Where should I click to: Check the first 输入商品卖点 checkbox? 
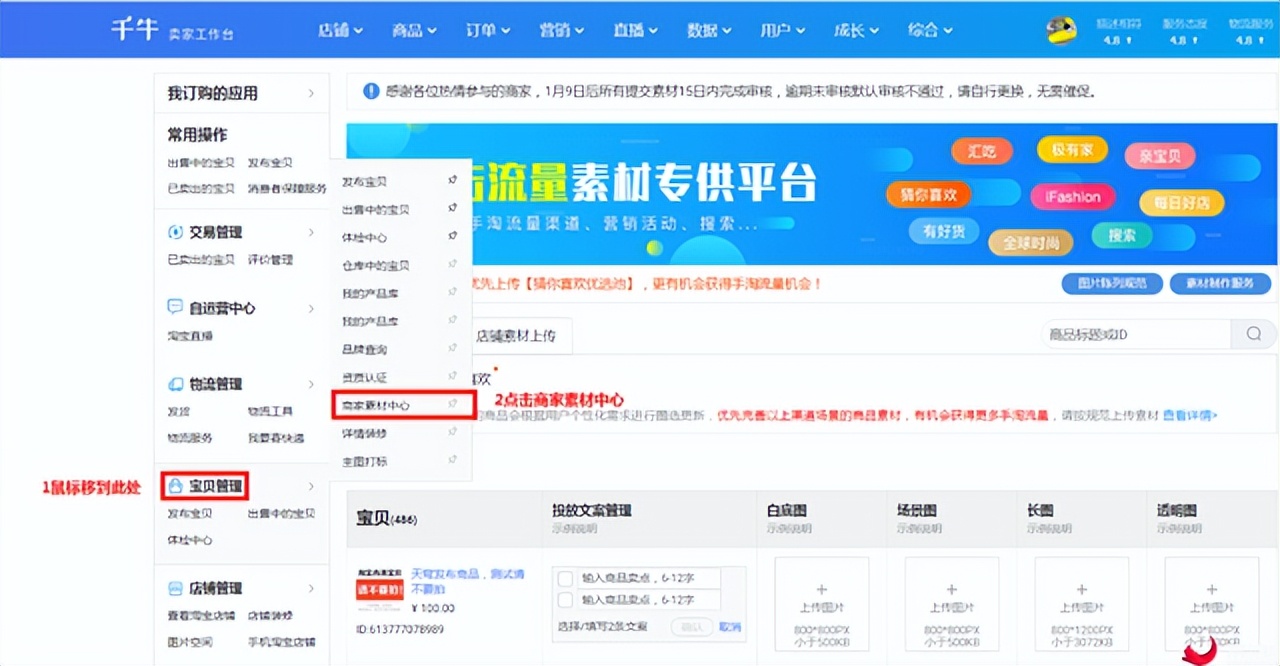pos(566,578)
